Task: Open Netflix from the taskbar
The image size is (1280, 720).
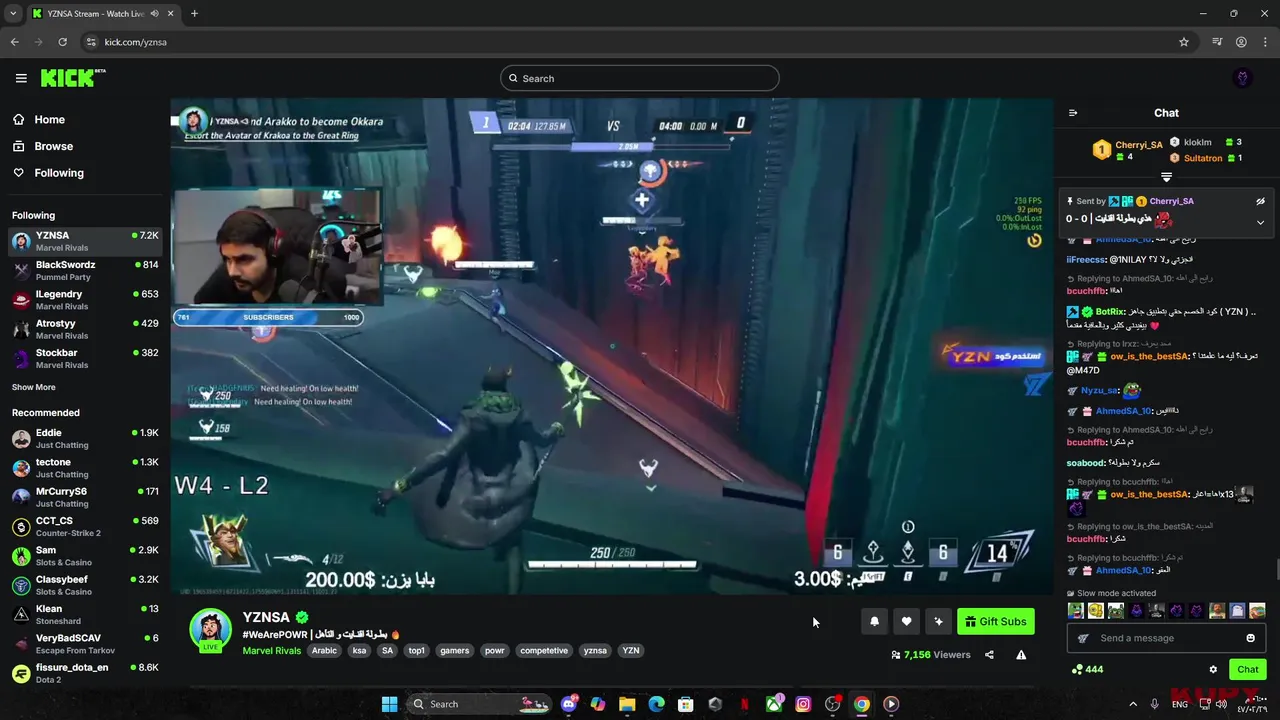Action: pyautogui.click(x=744, y=704)
